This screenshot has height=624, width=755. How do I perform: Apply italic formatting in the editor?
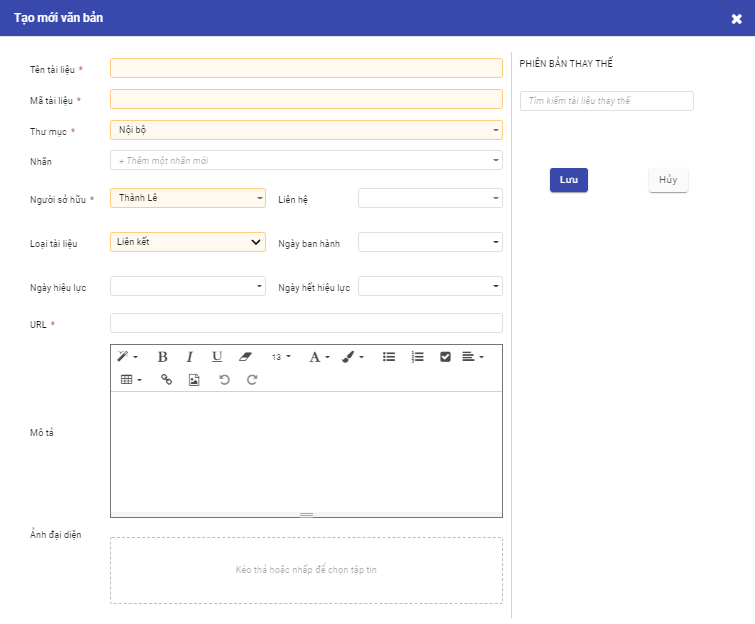(189, 357)
